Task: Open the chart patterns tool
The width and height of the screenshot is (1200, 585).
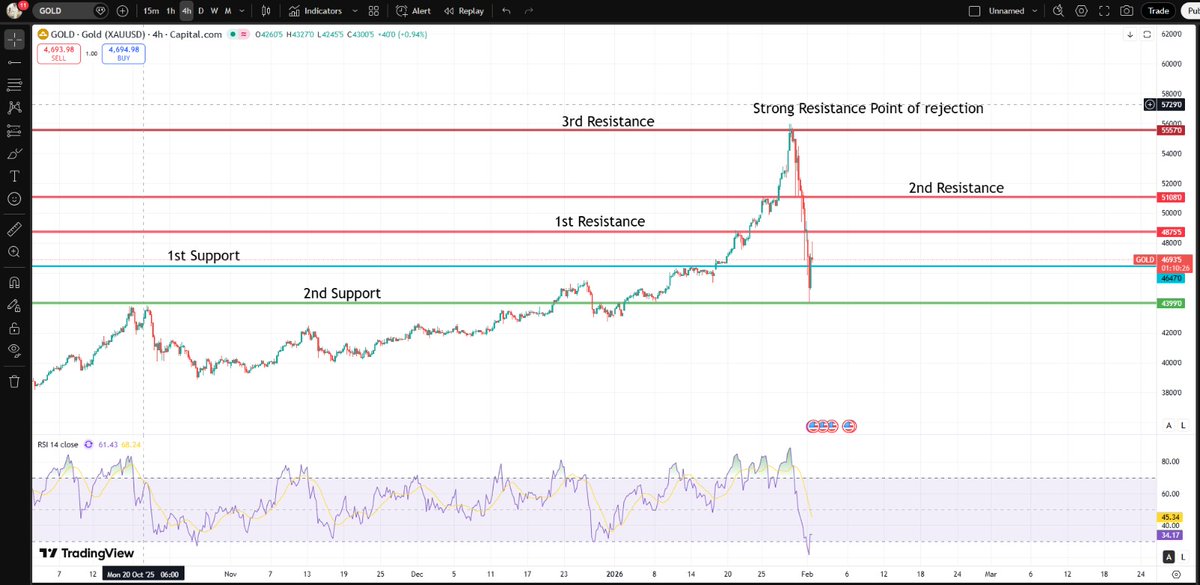Action: pos(14,106)
